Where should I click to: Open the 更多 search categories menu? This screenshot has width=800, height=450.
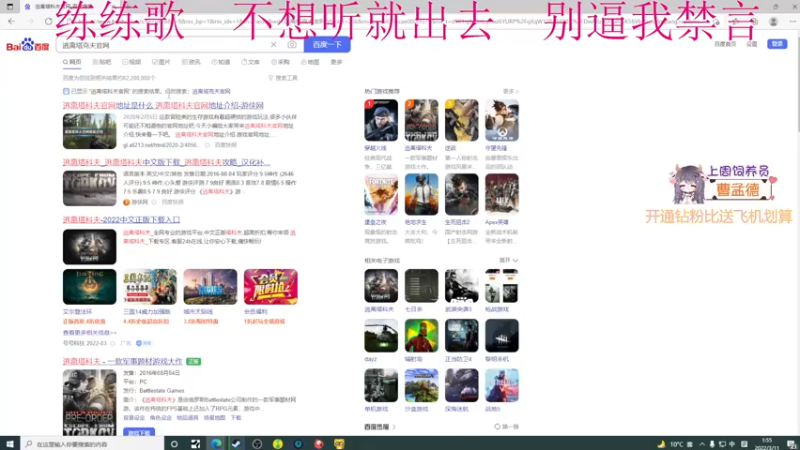point(336,62)
